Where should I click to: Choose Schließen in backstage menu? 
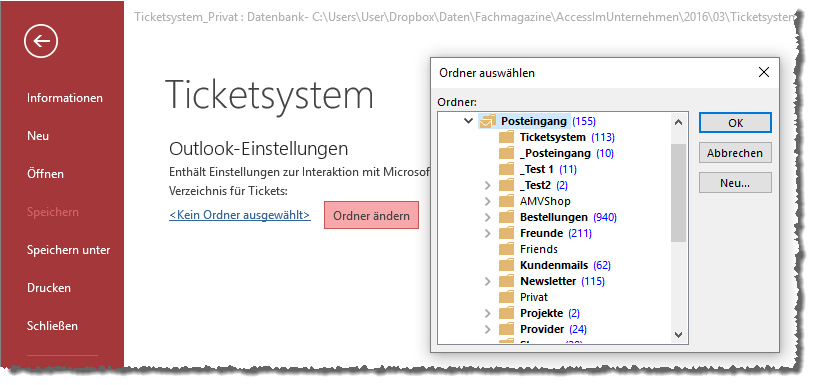[x=52, y=326]
